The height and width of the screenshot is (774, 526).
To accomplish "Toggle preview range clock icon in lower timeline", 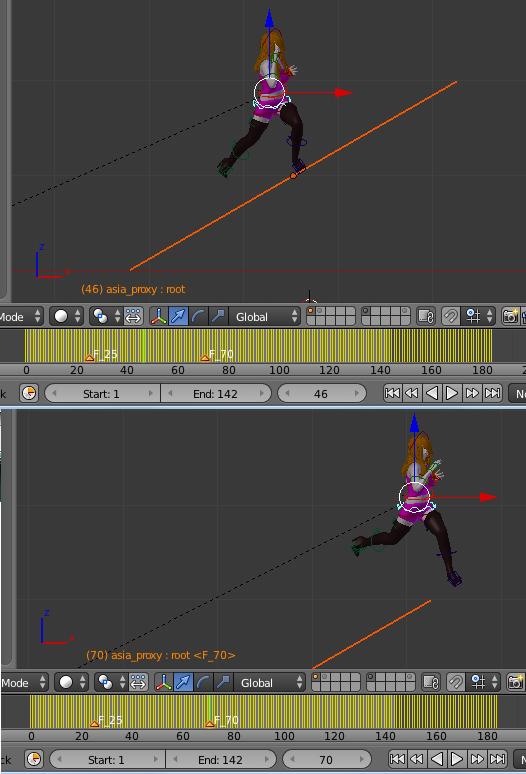I will 34,759.
